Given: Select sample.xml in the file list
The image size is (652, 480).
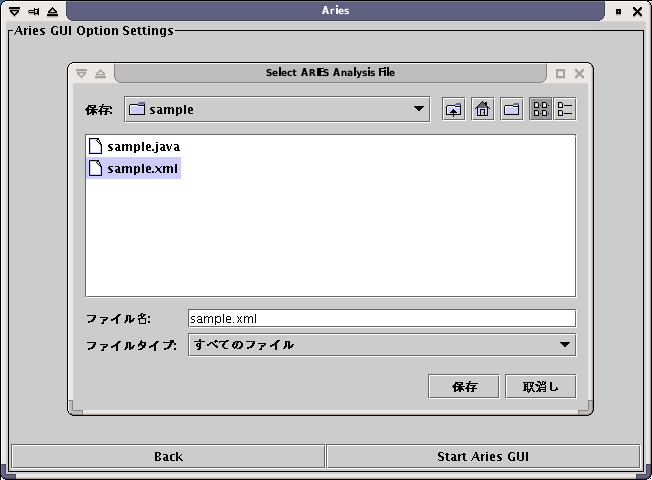Looking at the screenshot, I should (143, 168).
